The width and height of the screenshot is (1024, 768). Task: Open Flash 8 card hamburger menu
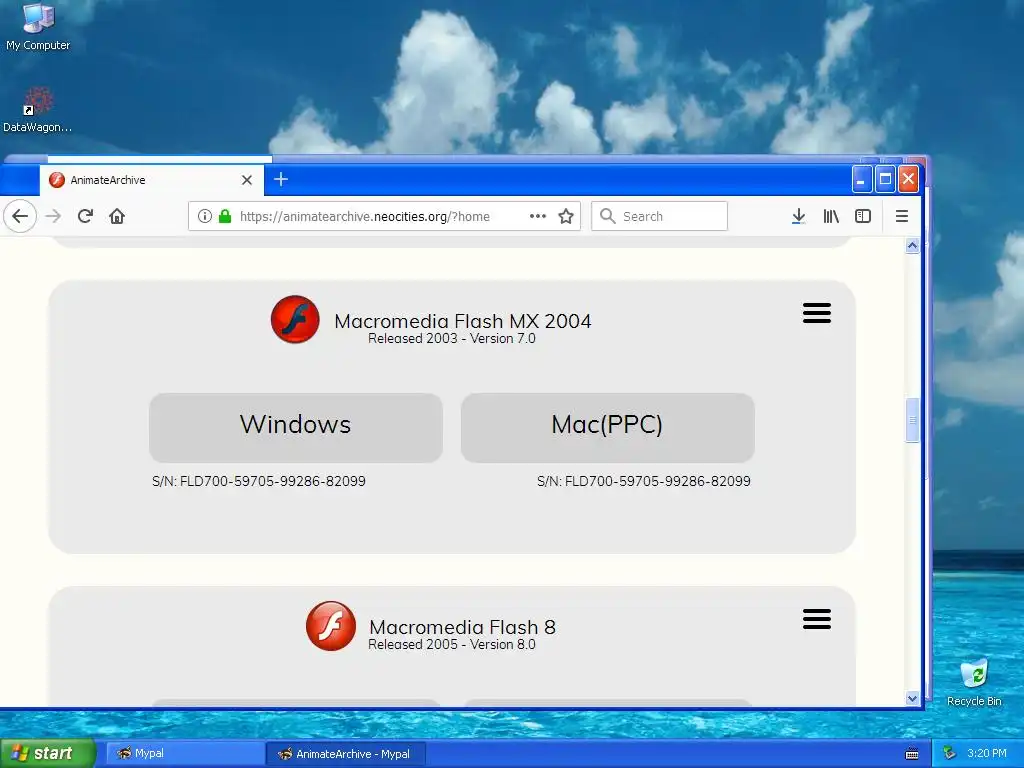pyautogui.click(x=817, y=618)
